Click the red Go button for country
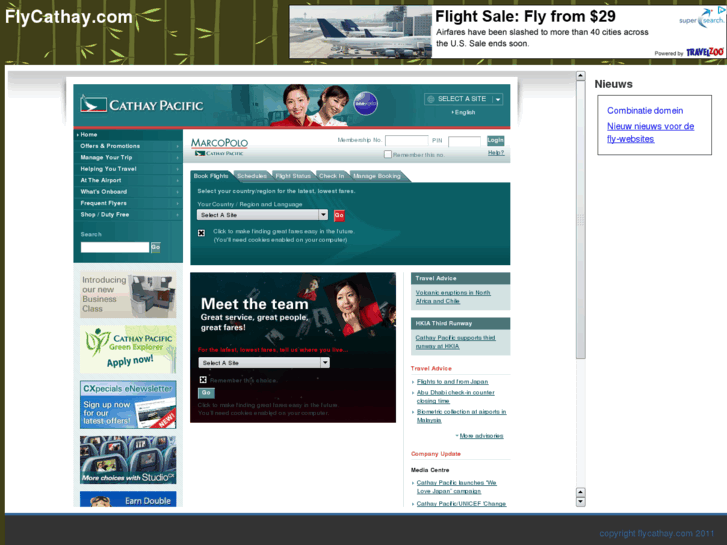The image size is (727, 545). tap(339, 215)
